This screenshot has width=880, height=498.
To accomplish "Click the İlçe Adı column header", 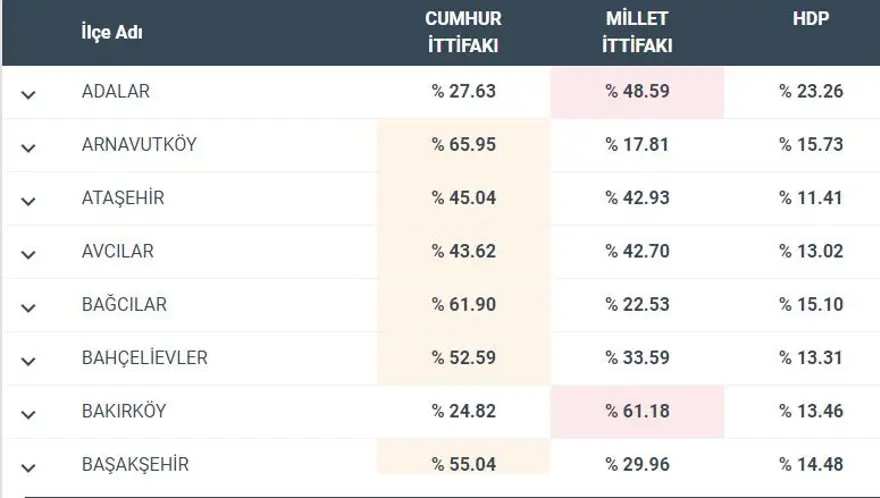I will pyautogui.click(x=112, y=33).
